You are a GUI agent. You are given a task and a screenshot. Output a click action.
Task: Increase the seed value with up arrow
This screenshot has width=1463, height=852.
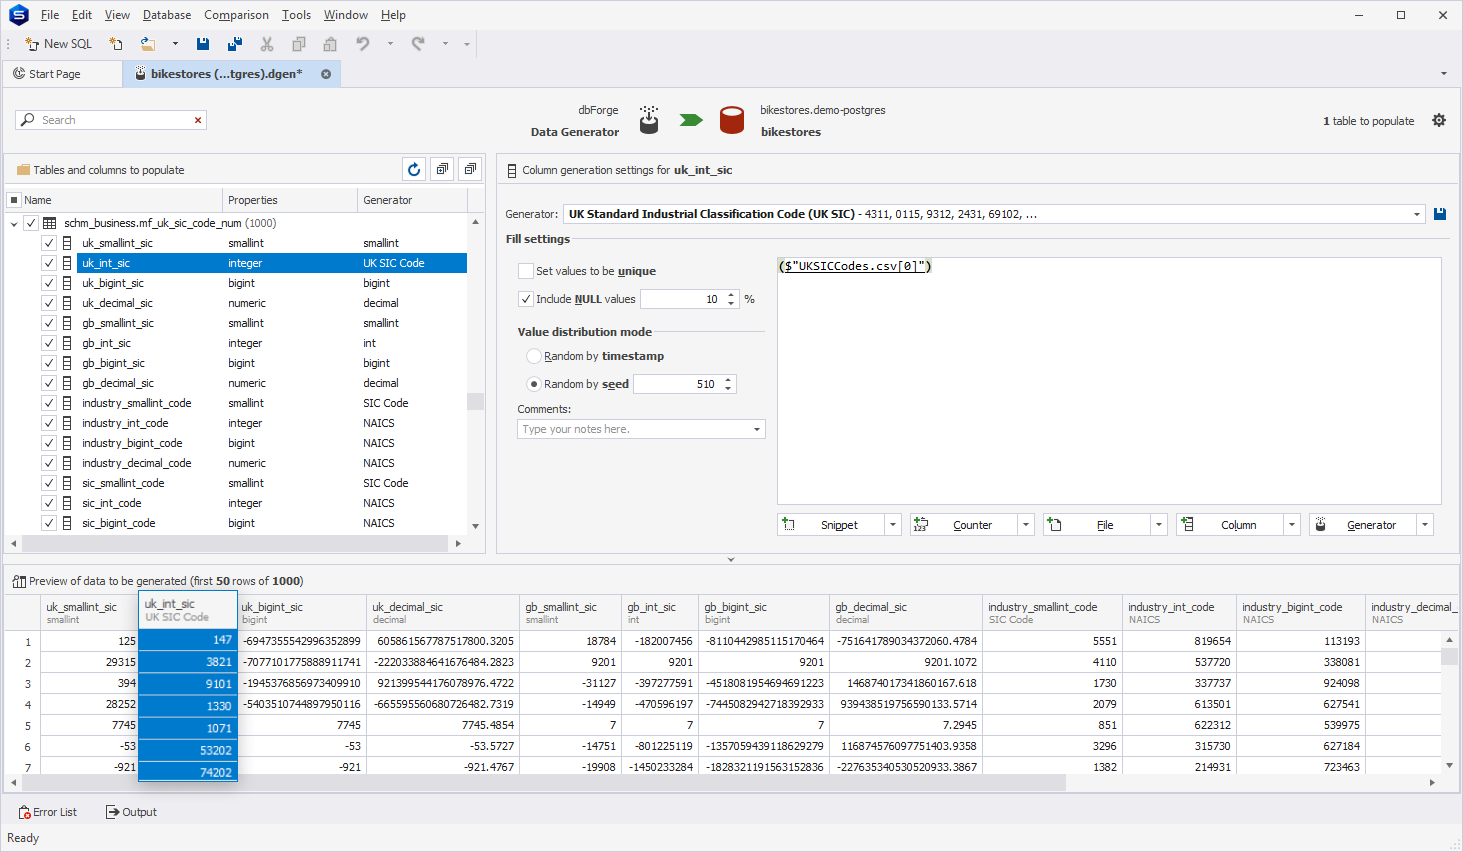[729, 380]
